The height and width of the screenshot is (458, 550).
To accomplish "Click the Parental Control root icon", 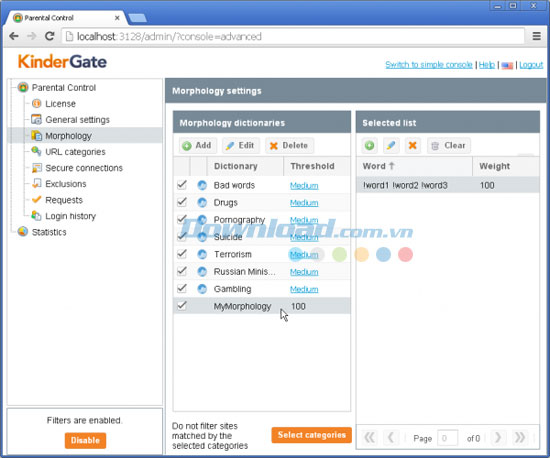I will (x=23, y=87).
